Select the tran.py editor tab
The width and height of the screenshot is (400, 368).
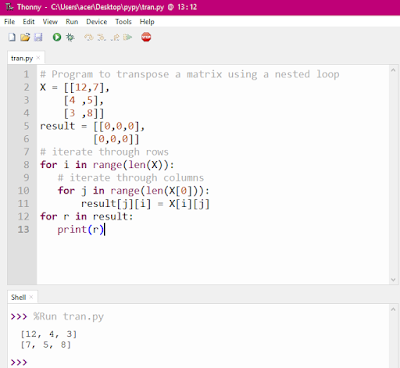[x=22, y=58]
